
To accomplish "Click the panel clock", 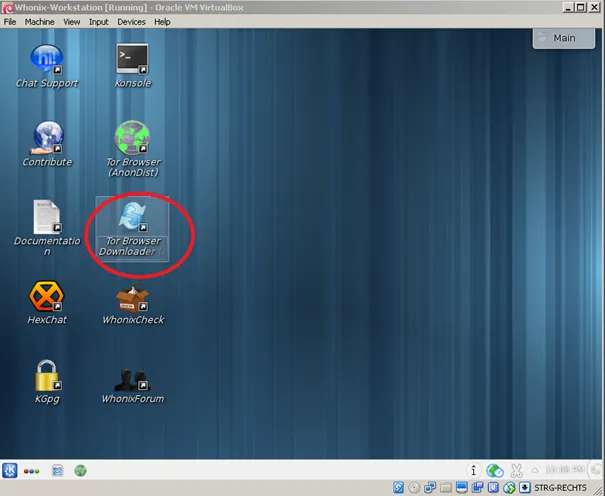I will (x=565, y=469).
